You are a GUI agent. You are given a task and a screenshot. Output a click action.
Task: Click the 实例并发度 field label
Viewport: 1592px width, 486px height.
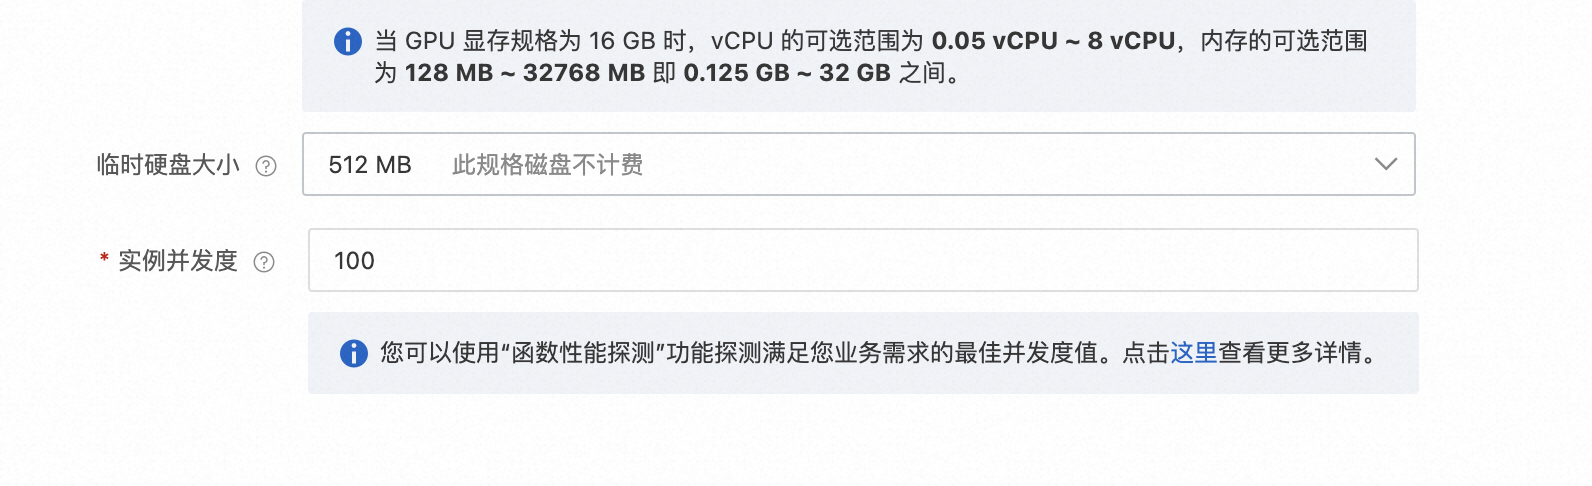tap(178, 261)
